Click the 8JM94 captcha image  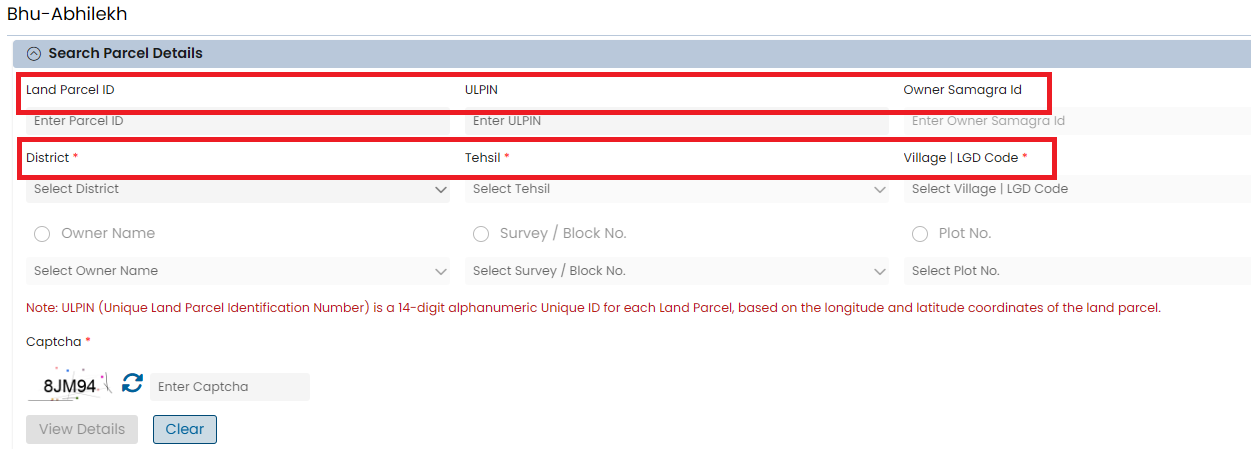coord(70,386)
